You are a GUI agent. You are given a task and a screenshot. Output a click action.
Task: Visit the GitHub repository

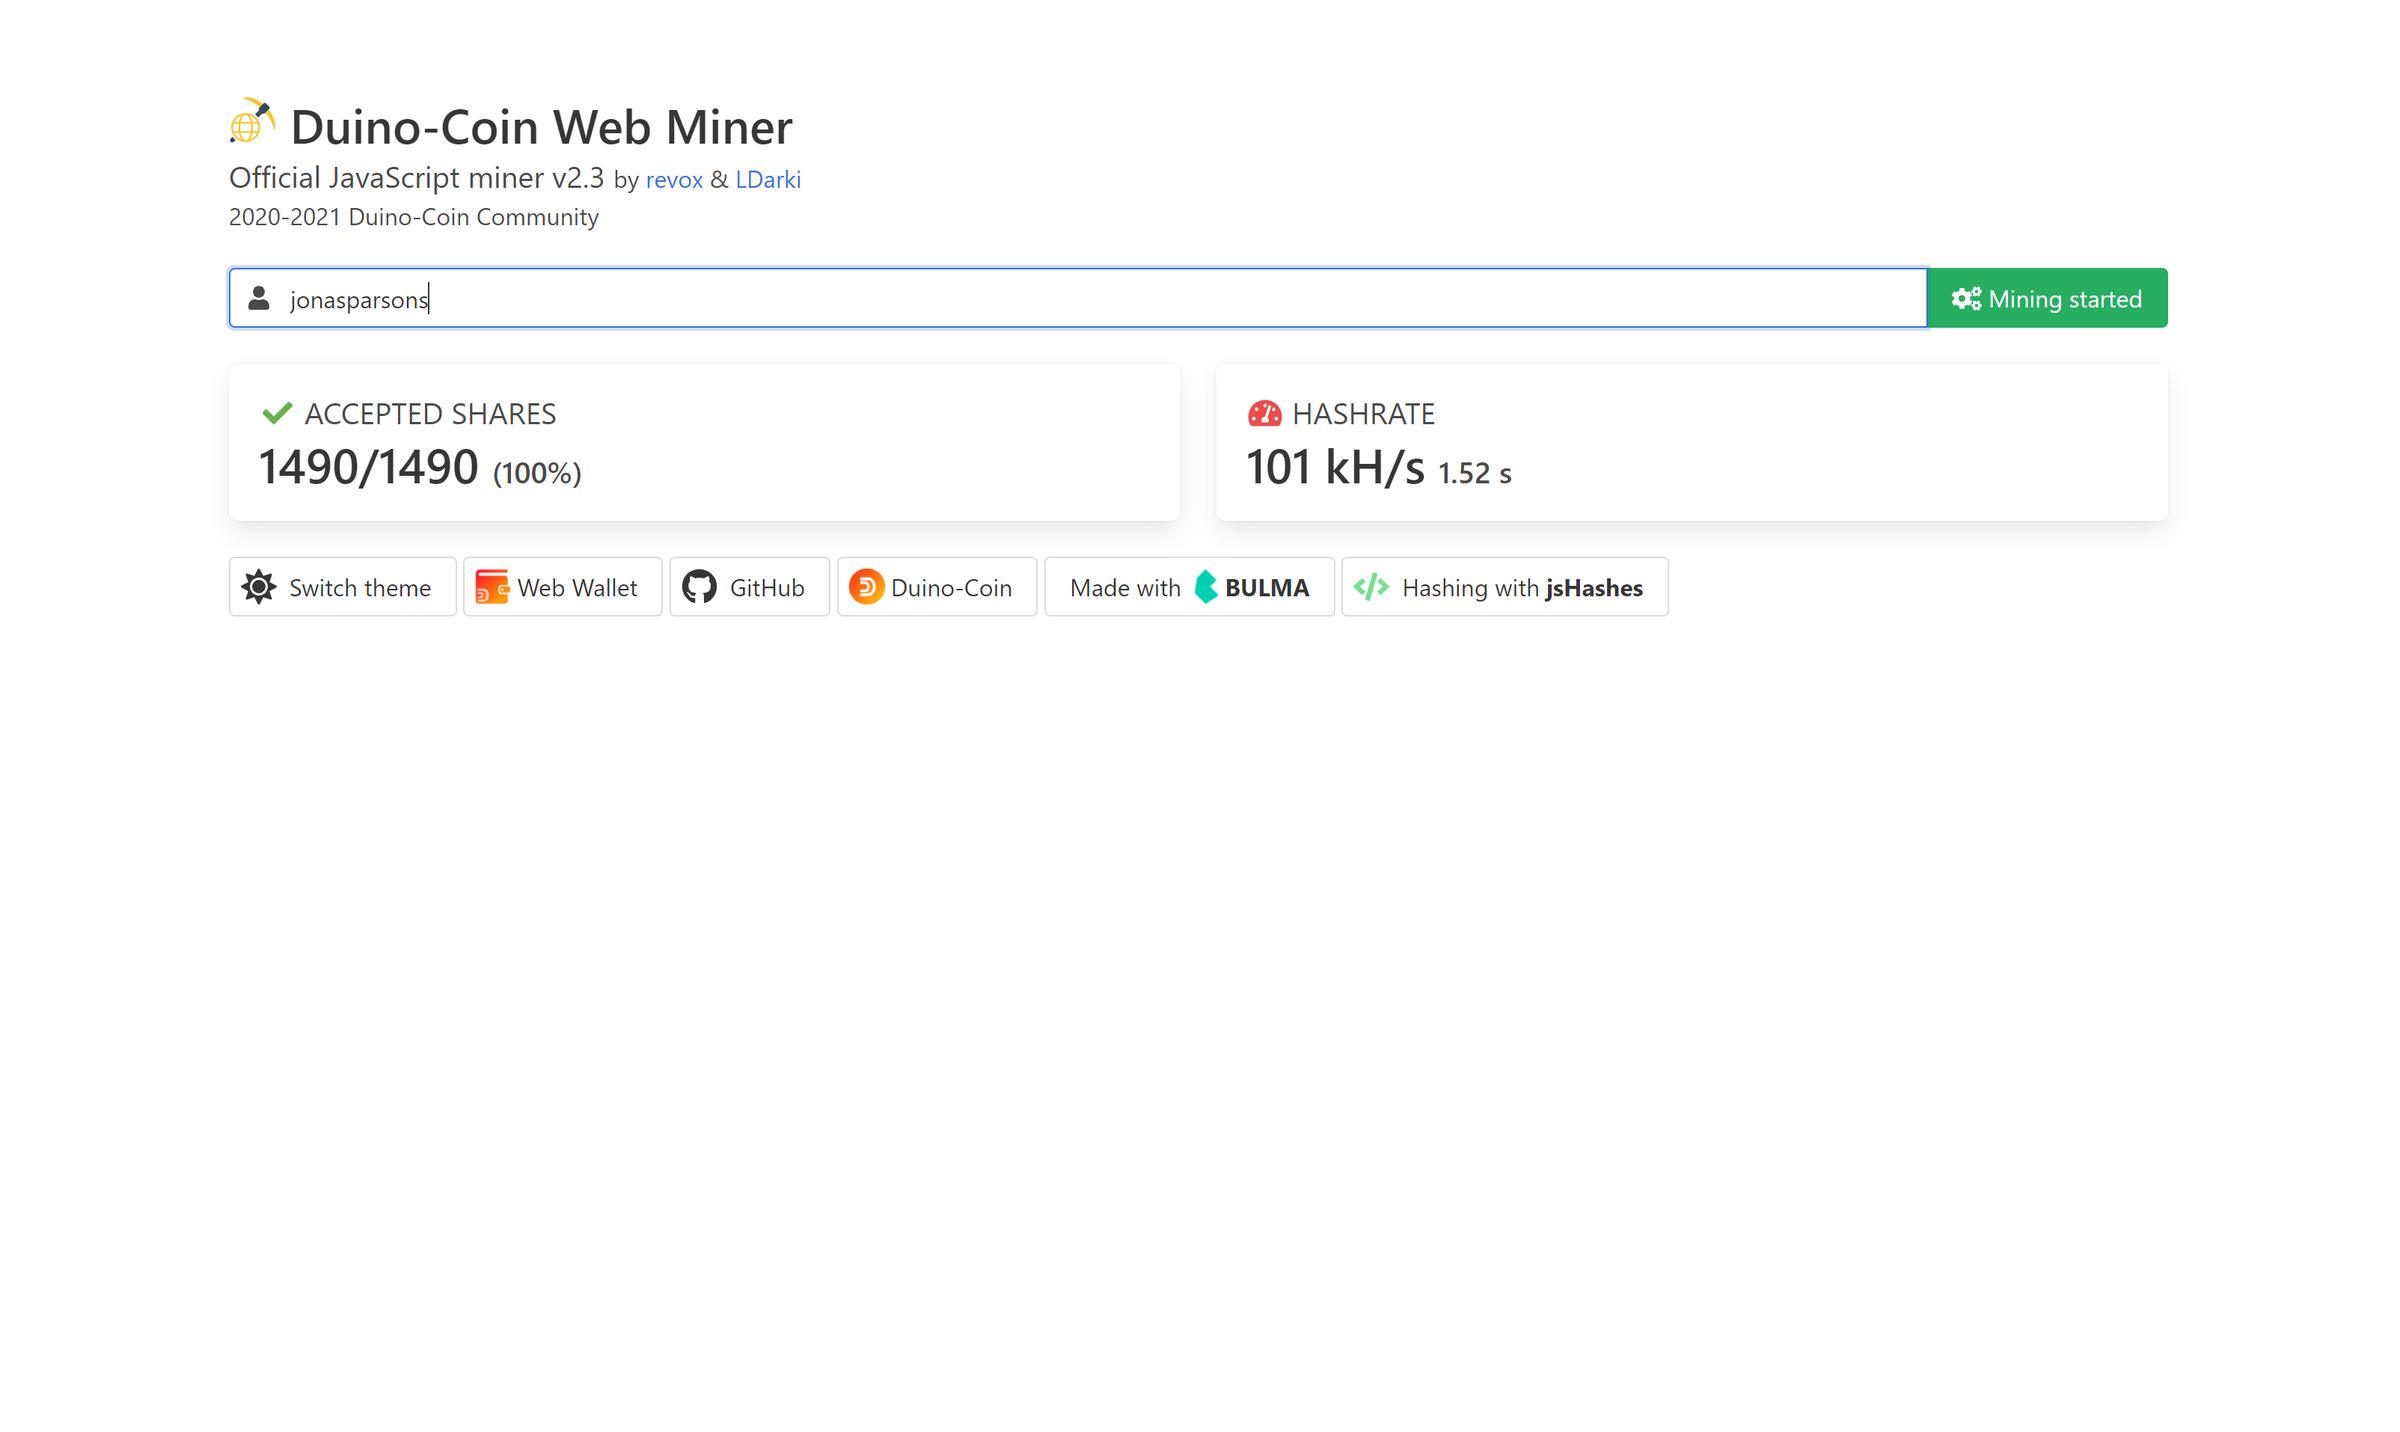tap(749, 587)
